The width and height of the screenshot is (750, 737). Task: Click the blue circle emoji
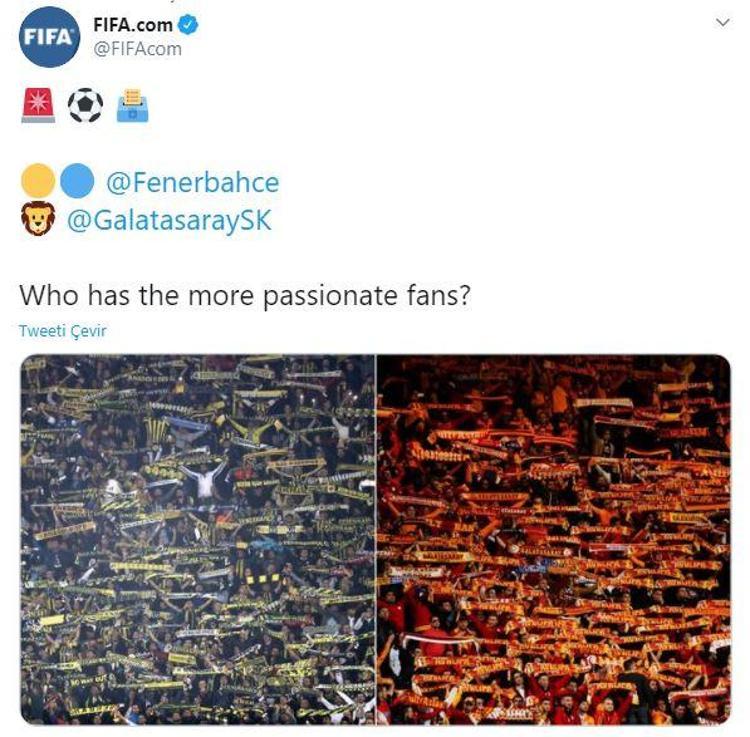tap(77, 181)
